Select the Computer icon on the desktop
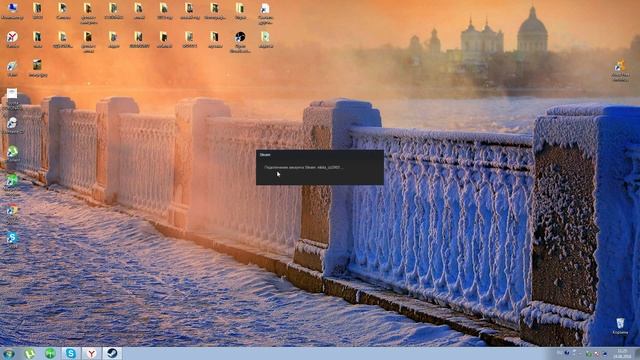Image resolution: width=640 pixels, height=360 pixels. (12, 11)
